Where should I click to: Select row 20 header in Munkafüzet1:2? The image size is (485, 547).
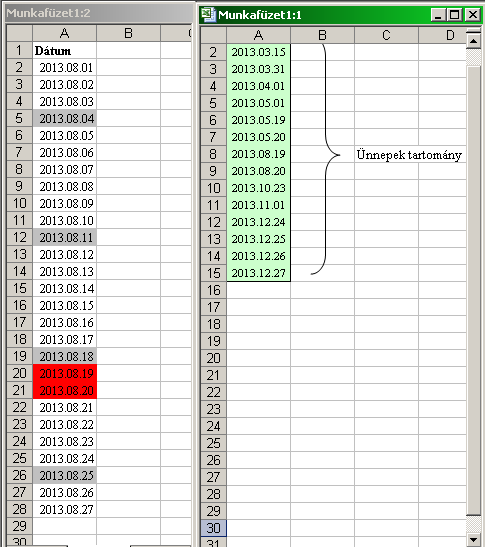coord(20,374)
